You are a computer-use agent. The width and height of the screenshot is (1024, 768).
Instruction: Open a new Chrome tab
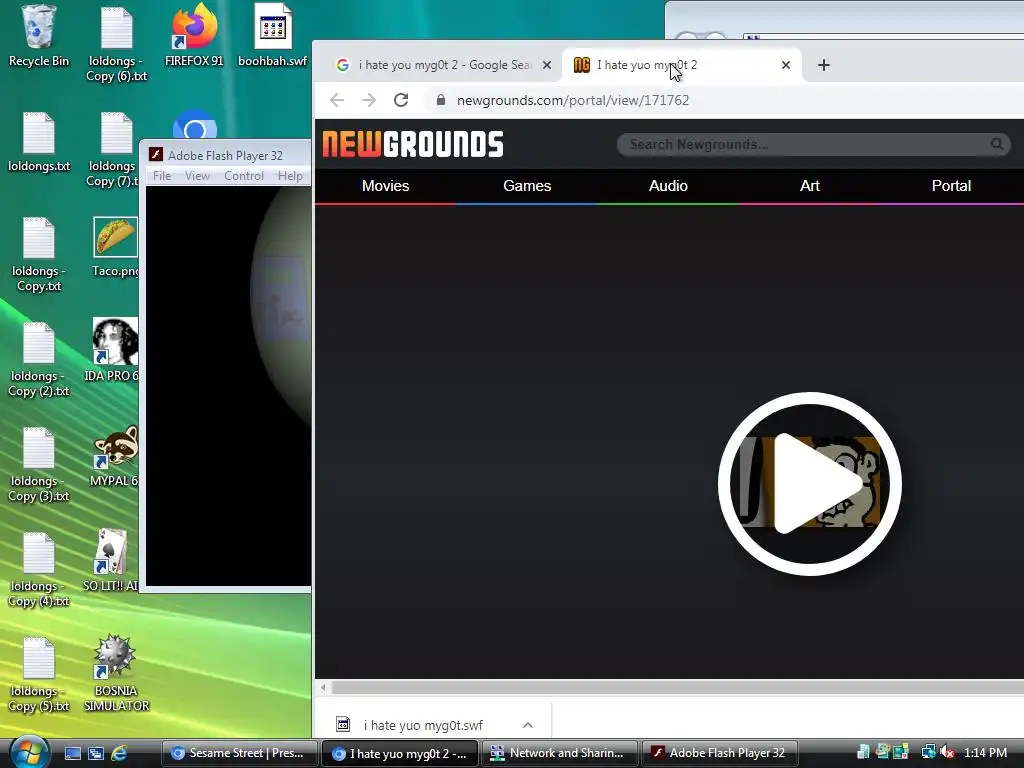824,65
